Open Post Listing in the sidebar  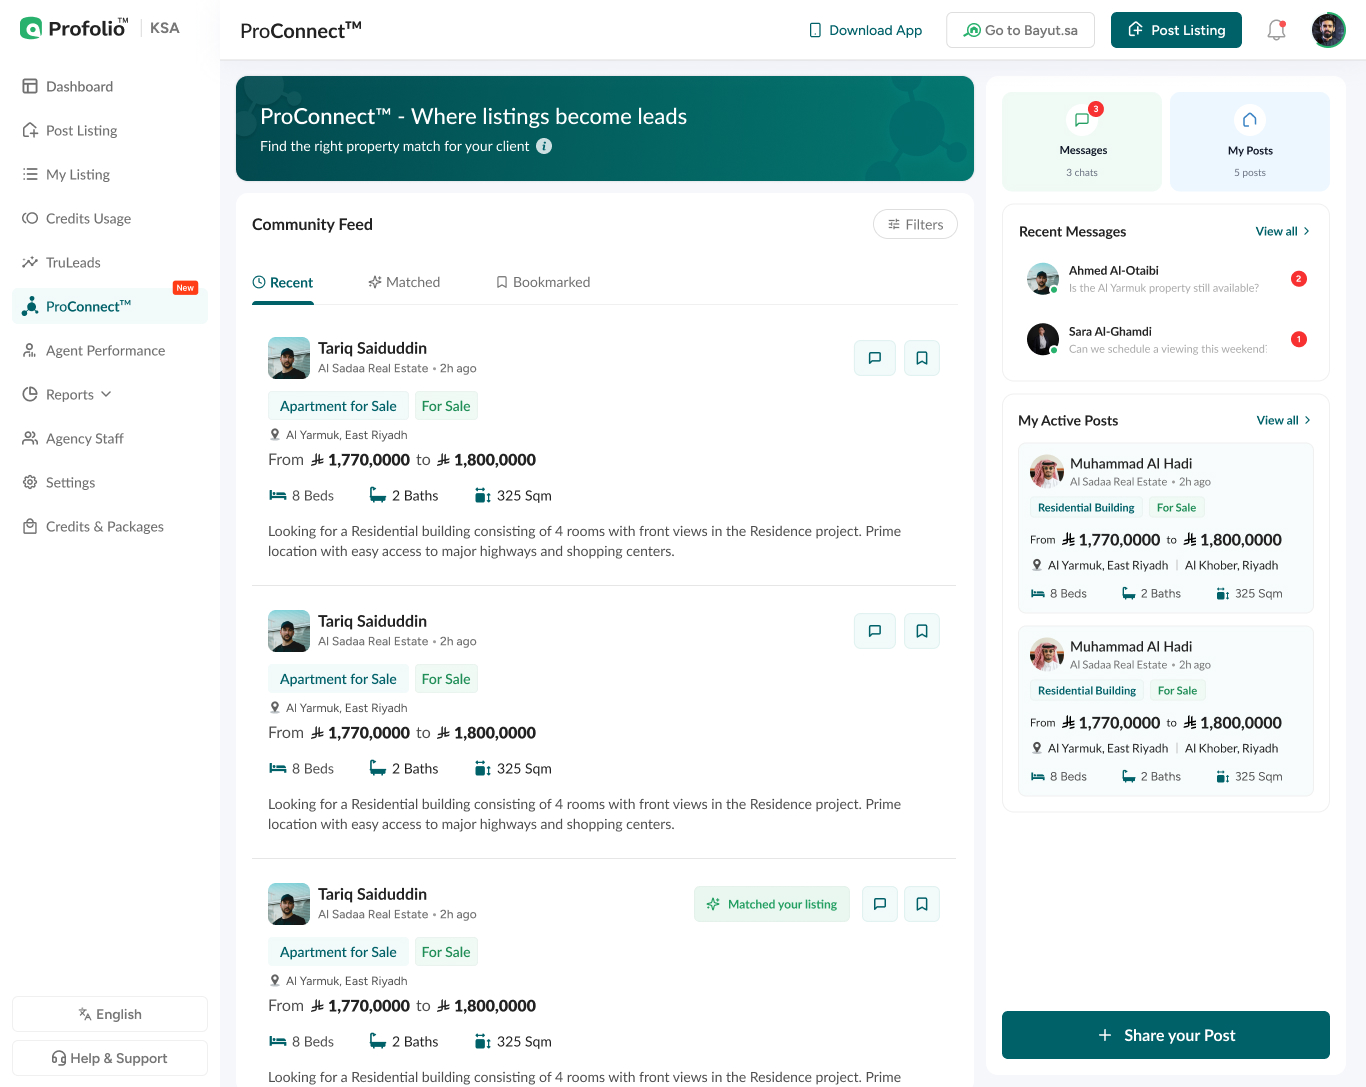click(x=110, y=130)
